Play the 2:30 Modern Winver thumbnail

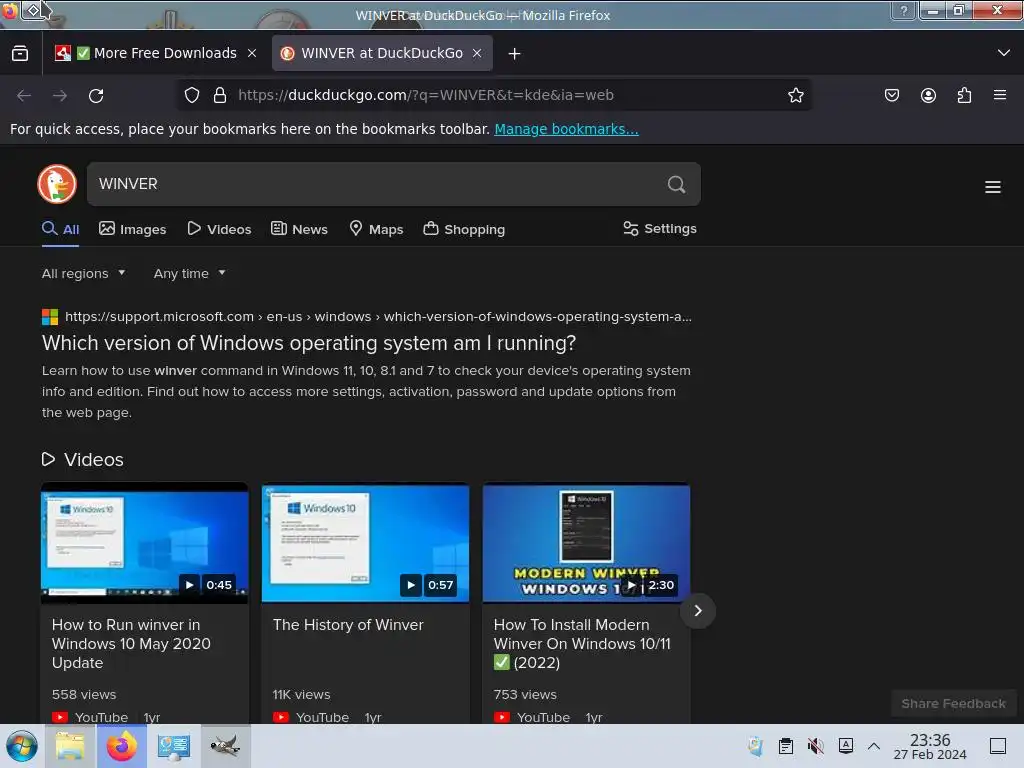point(586,543)
